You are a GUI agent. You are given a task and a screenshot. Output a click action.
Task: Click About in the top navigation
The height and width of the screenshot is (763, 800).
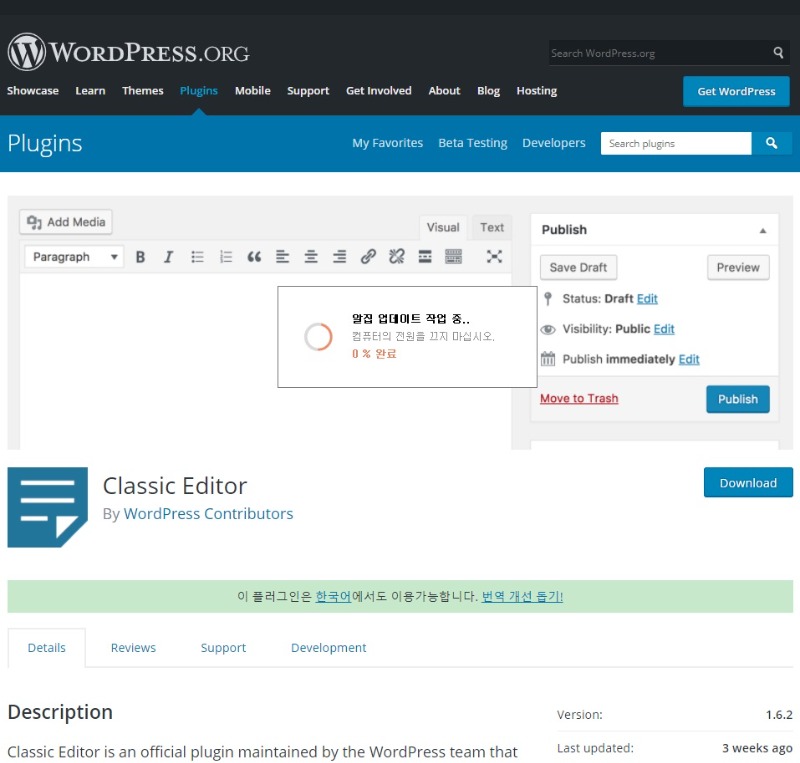pos(444,91)
